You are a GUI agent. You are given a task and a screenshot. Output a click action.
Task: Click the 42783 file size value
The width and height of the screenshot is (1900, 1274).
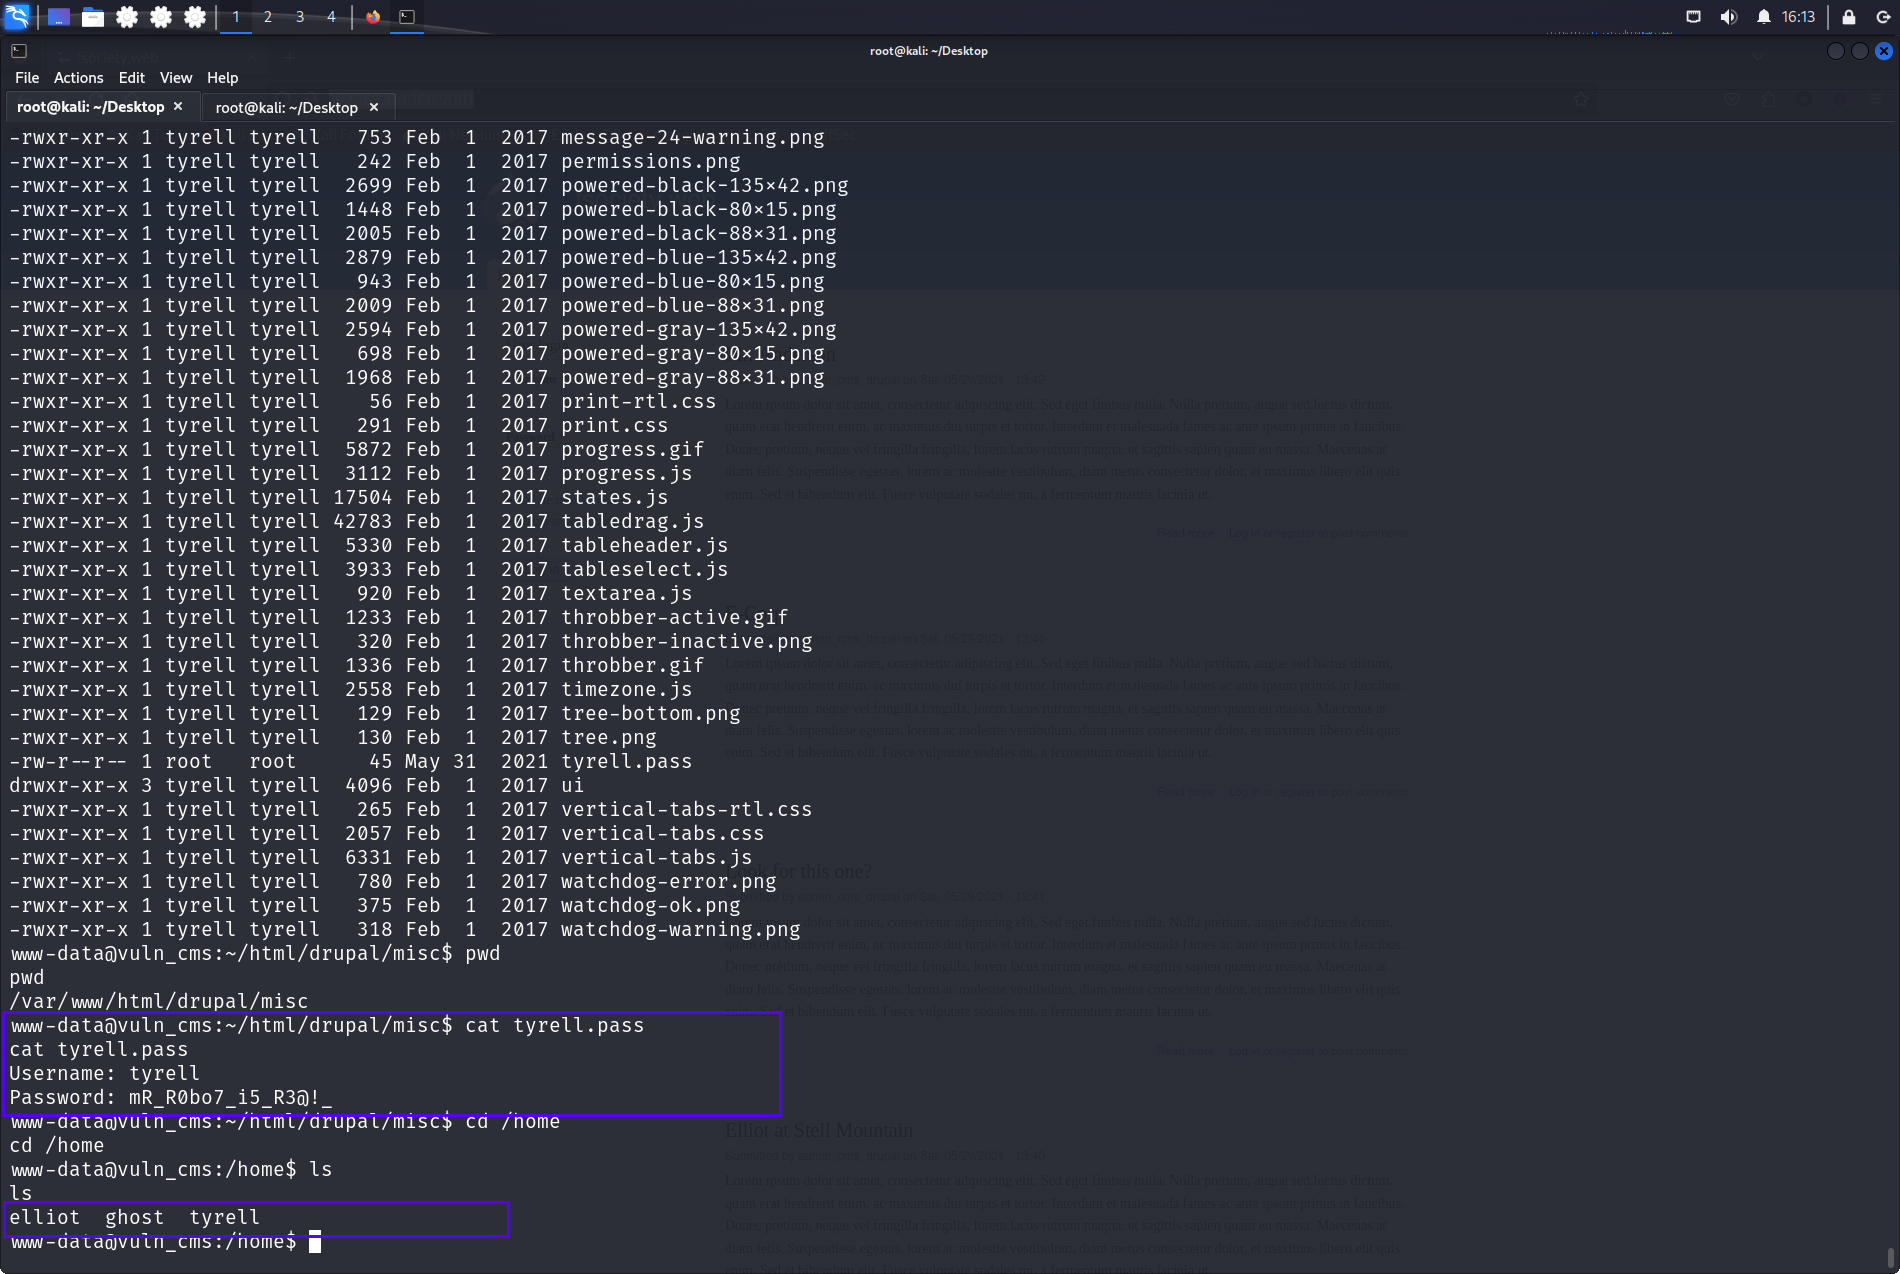[362, 522]
